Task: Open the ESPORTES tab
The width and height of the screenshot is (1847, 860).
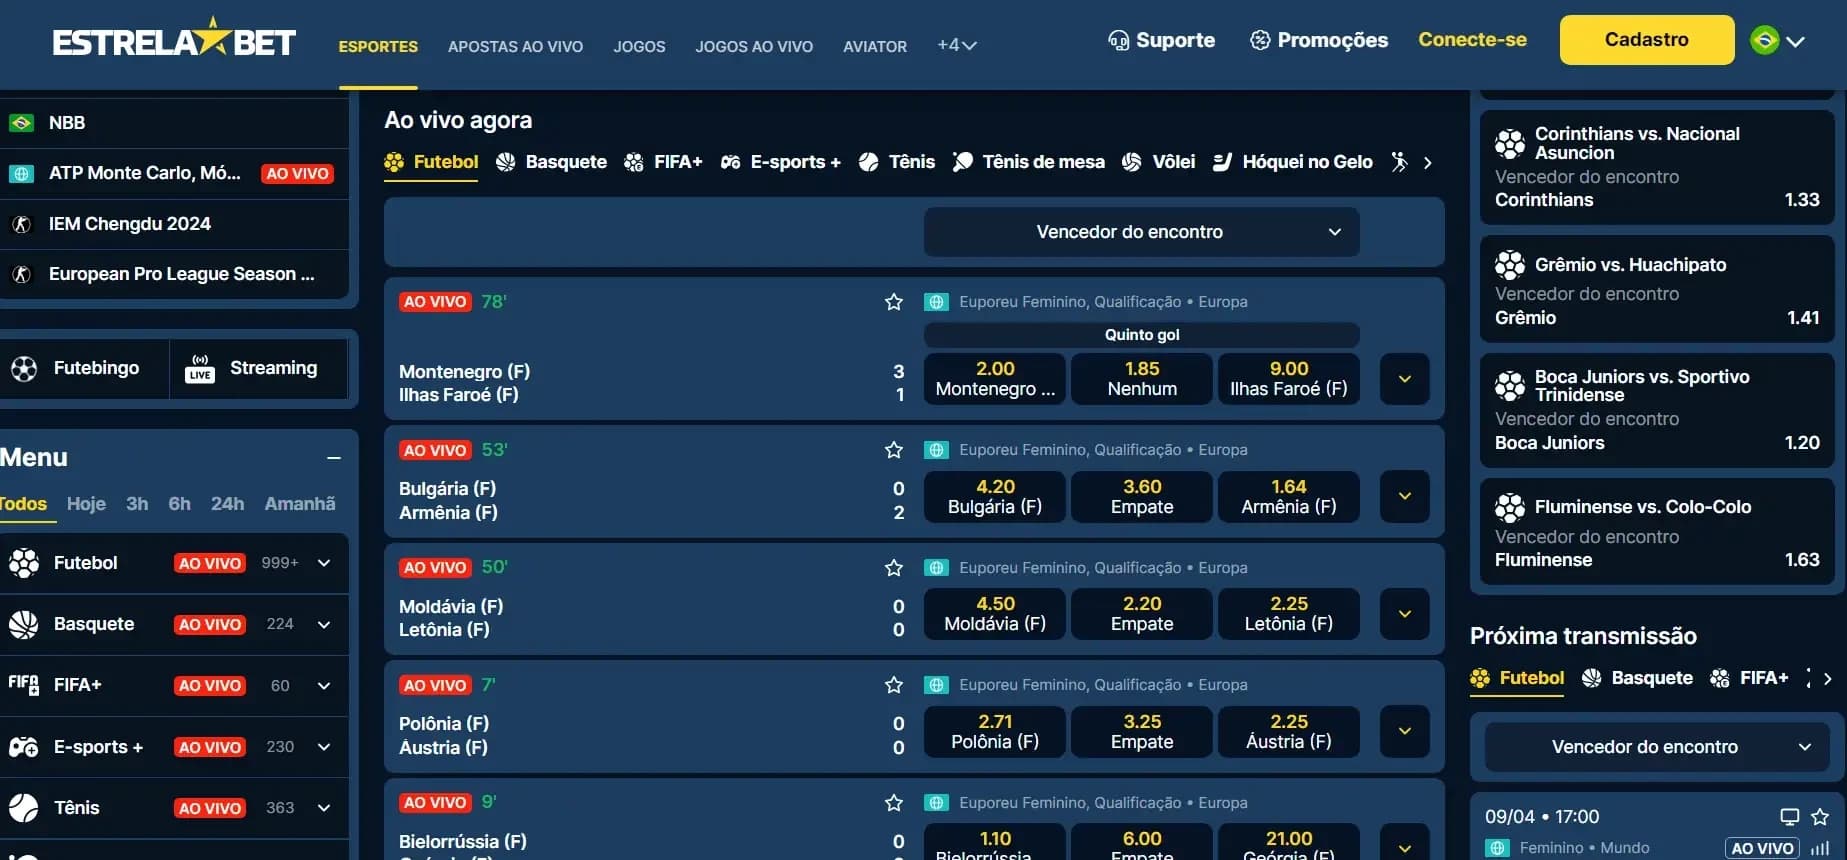Action: (x=378, y=46)
